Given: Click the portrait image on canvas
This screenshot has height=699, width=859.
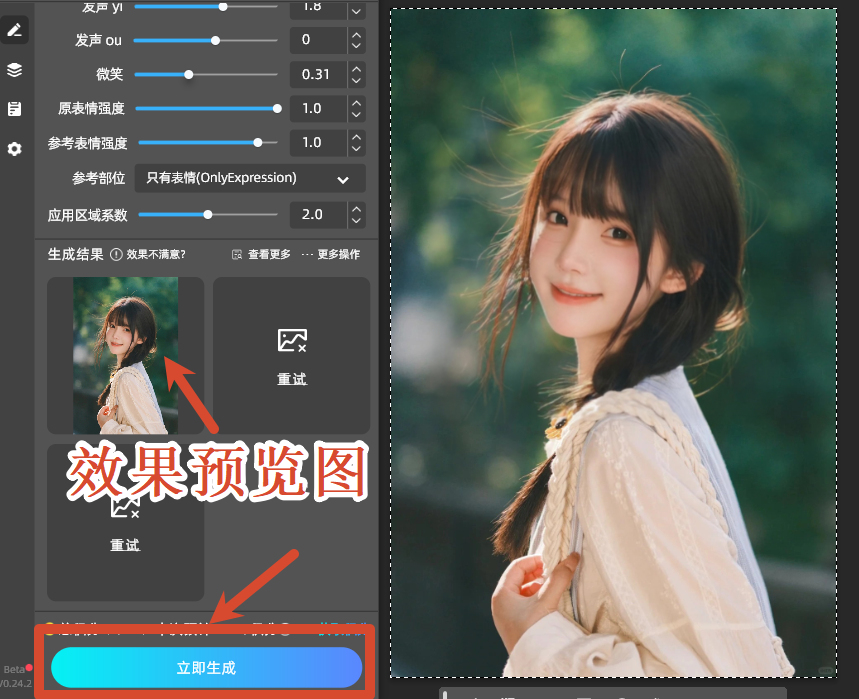Looking at the screenshot, I should coord(614,343).
